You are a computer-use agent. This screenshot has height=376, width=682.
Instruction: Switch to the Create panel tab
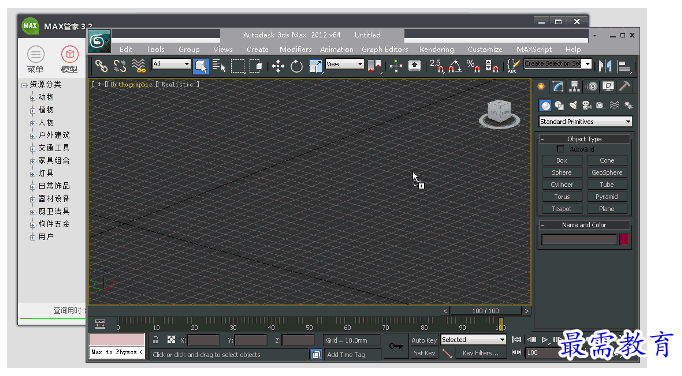click(x=542, y=86)
